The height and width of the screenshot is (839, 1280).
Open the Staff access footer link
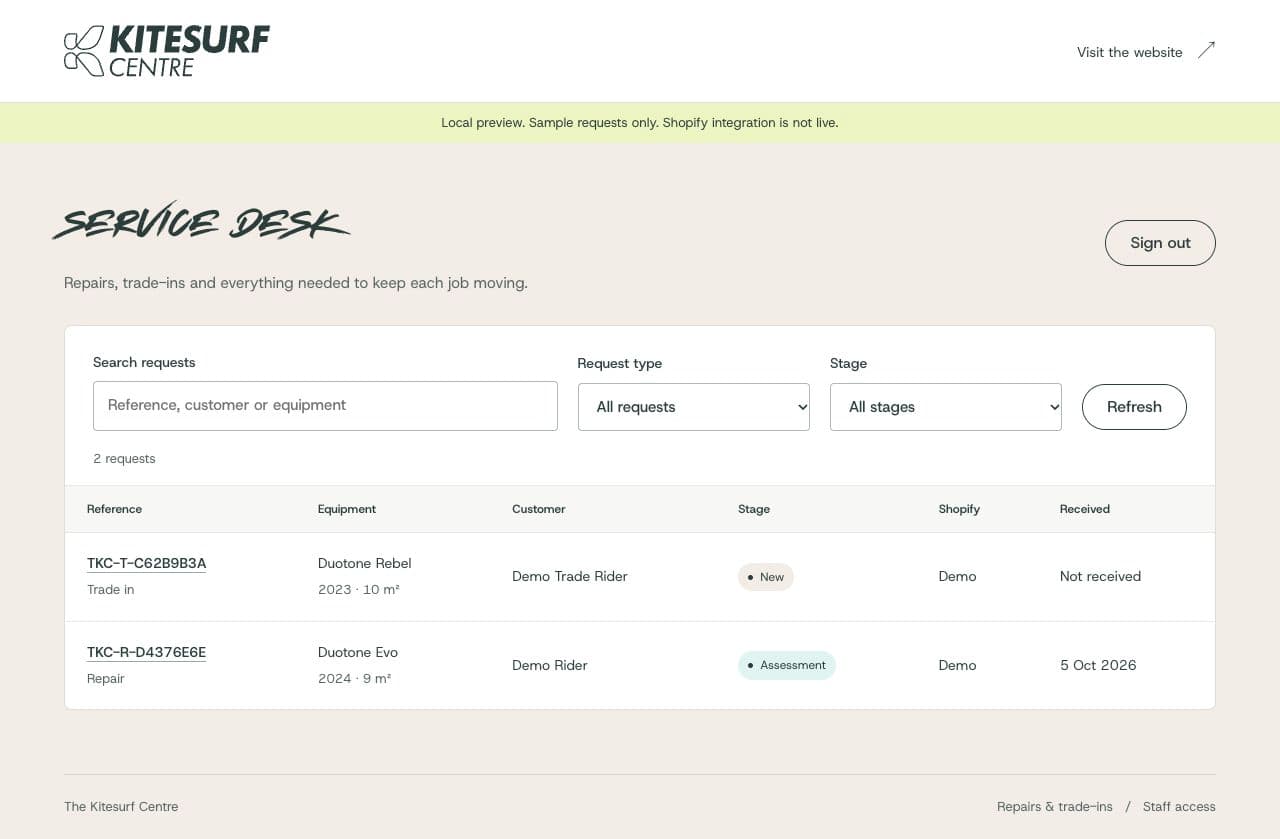coord(1179,806)
